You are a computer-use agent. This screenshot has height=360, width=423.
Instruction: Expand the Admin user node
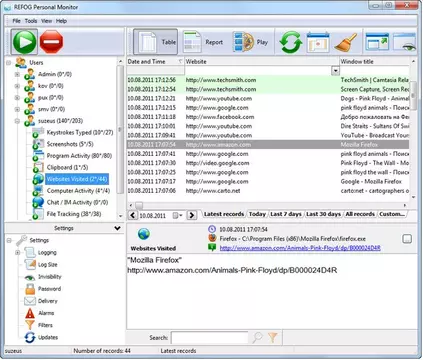click(17, 74)
